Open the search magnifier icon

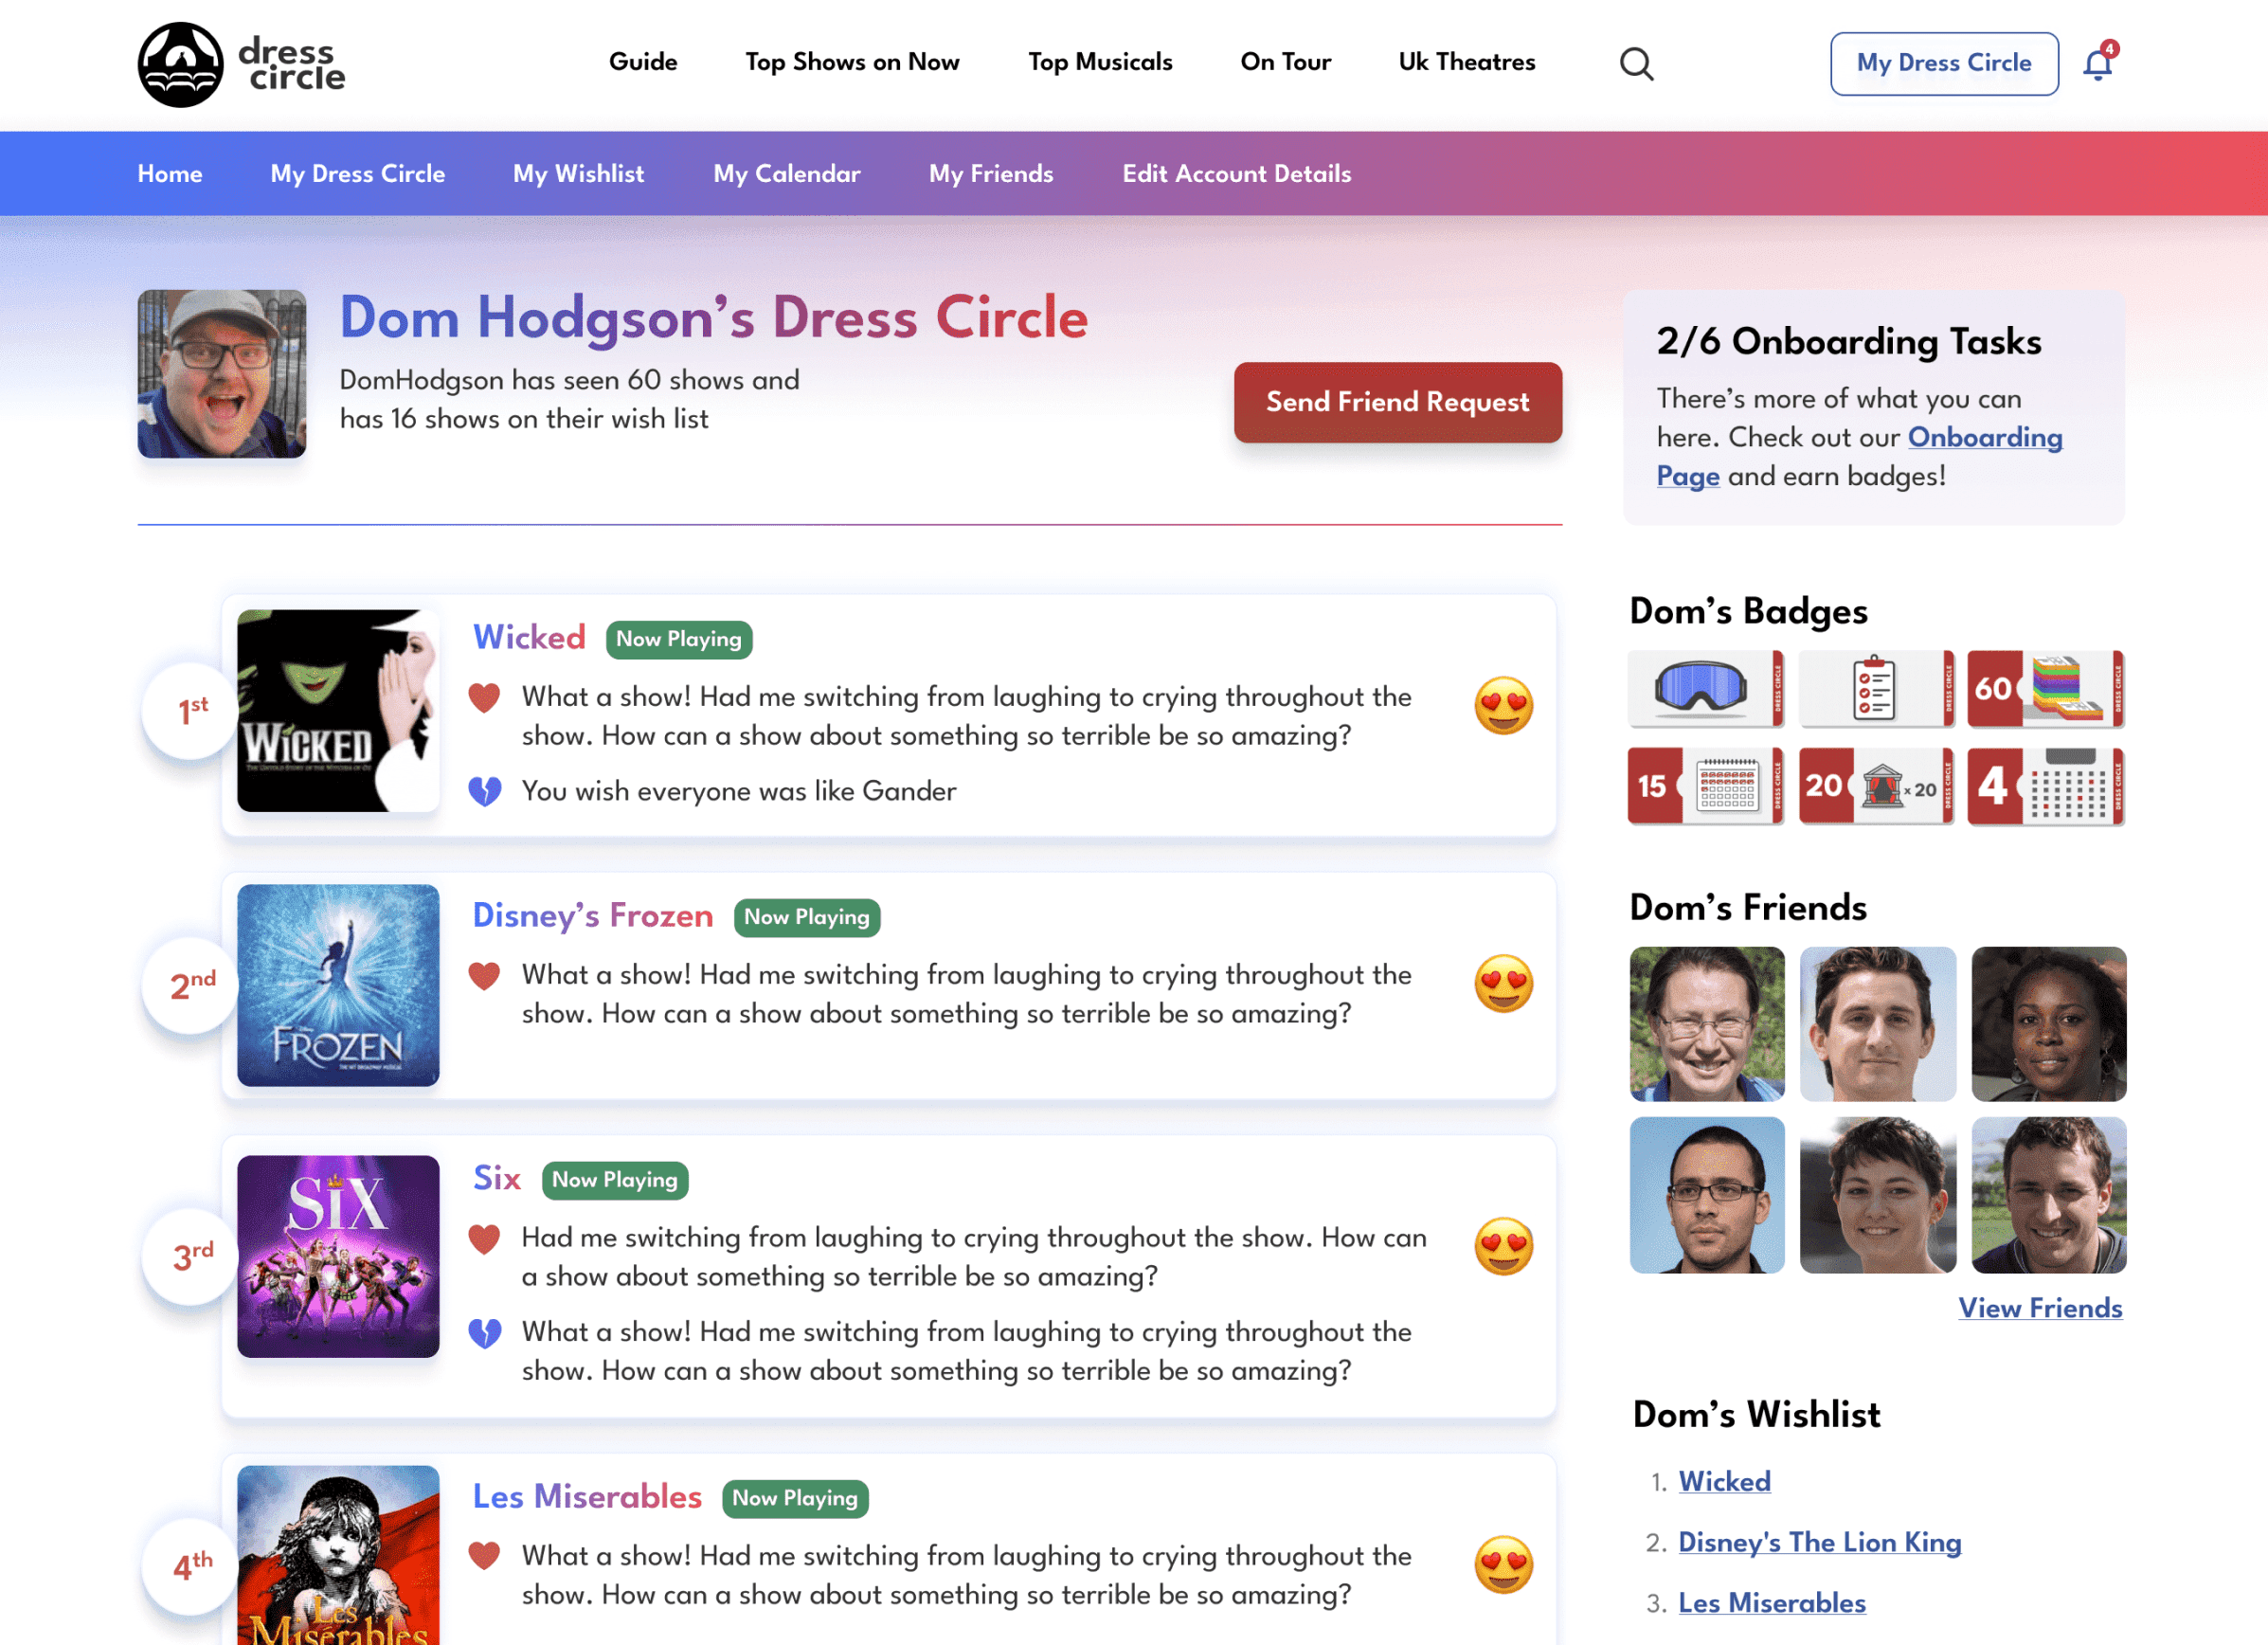(1636, 64)
